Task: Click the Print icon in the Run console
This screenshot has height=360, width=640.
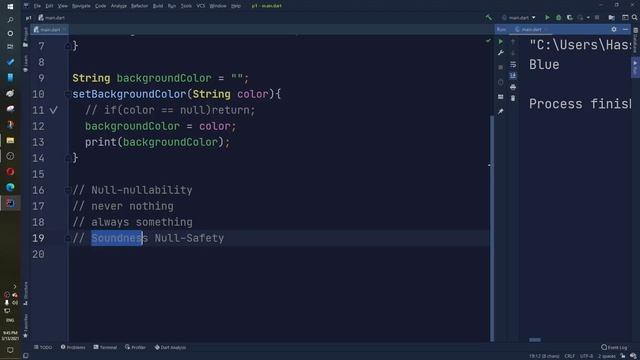Action: (513, 87)
